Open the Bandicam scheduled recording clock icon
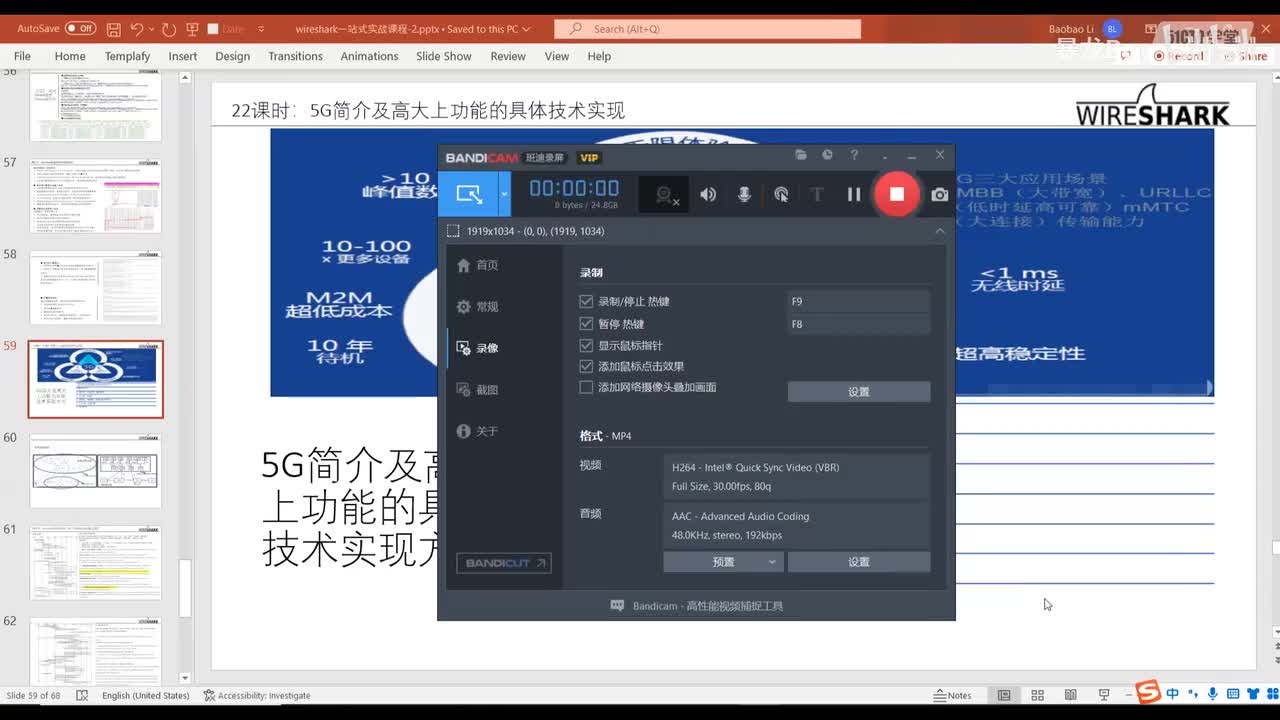The width and height of the screenshot is (1280, 720). pos(827,155)
